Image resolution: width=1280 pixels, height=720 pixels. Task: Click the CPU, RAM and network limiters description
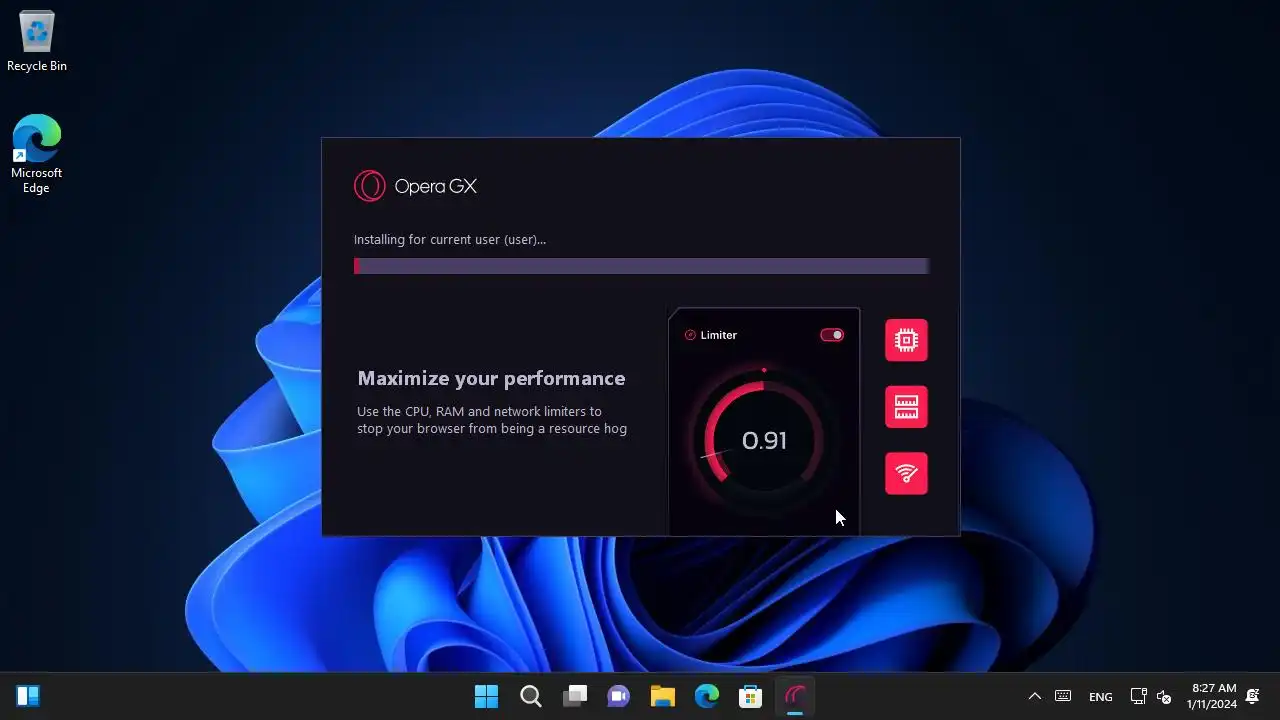click(x=492, y=420)
